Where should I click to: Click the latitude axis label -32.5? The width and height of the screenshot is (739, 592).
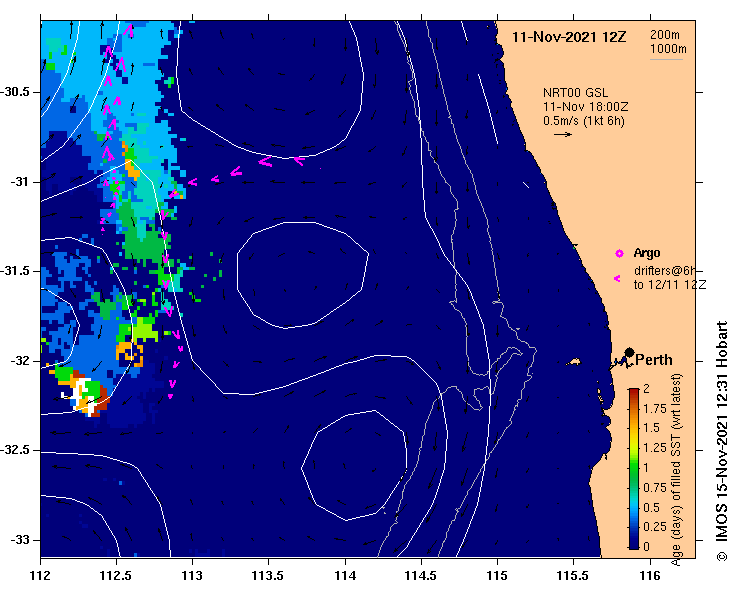(15, 450)
